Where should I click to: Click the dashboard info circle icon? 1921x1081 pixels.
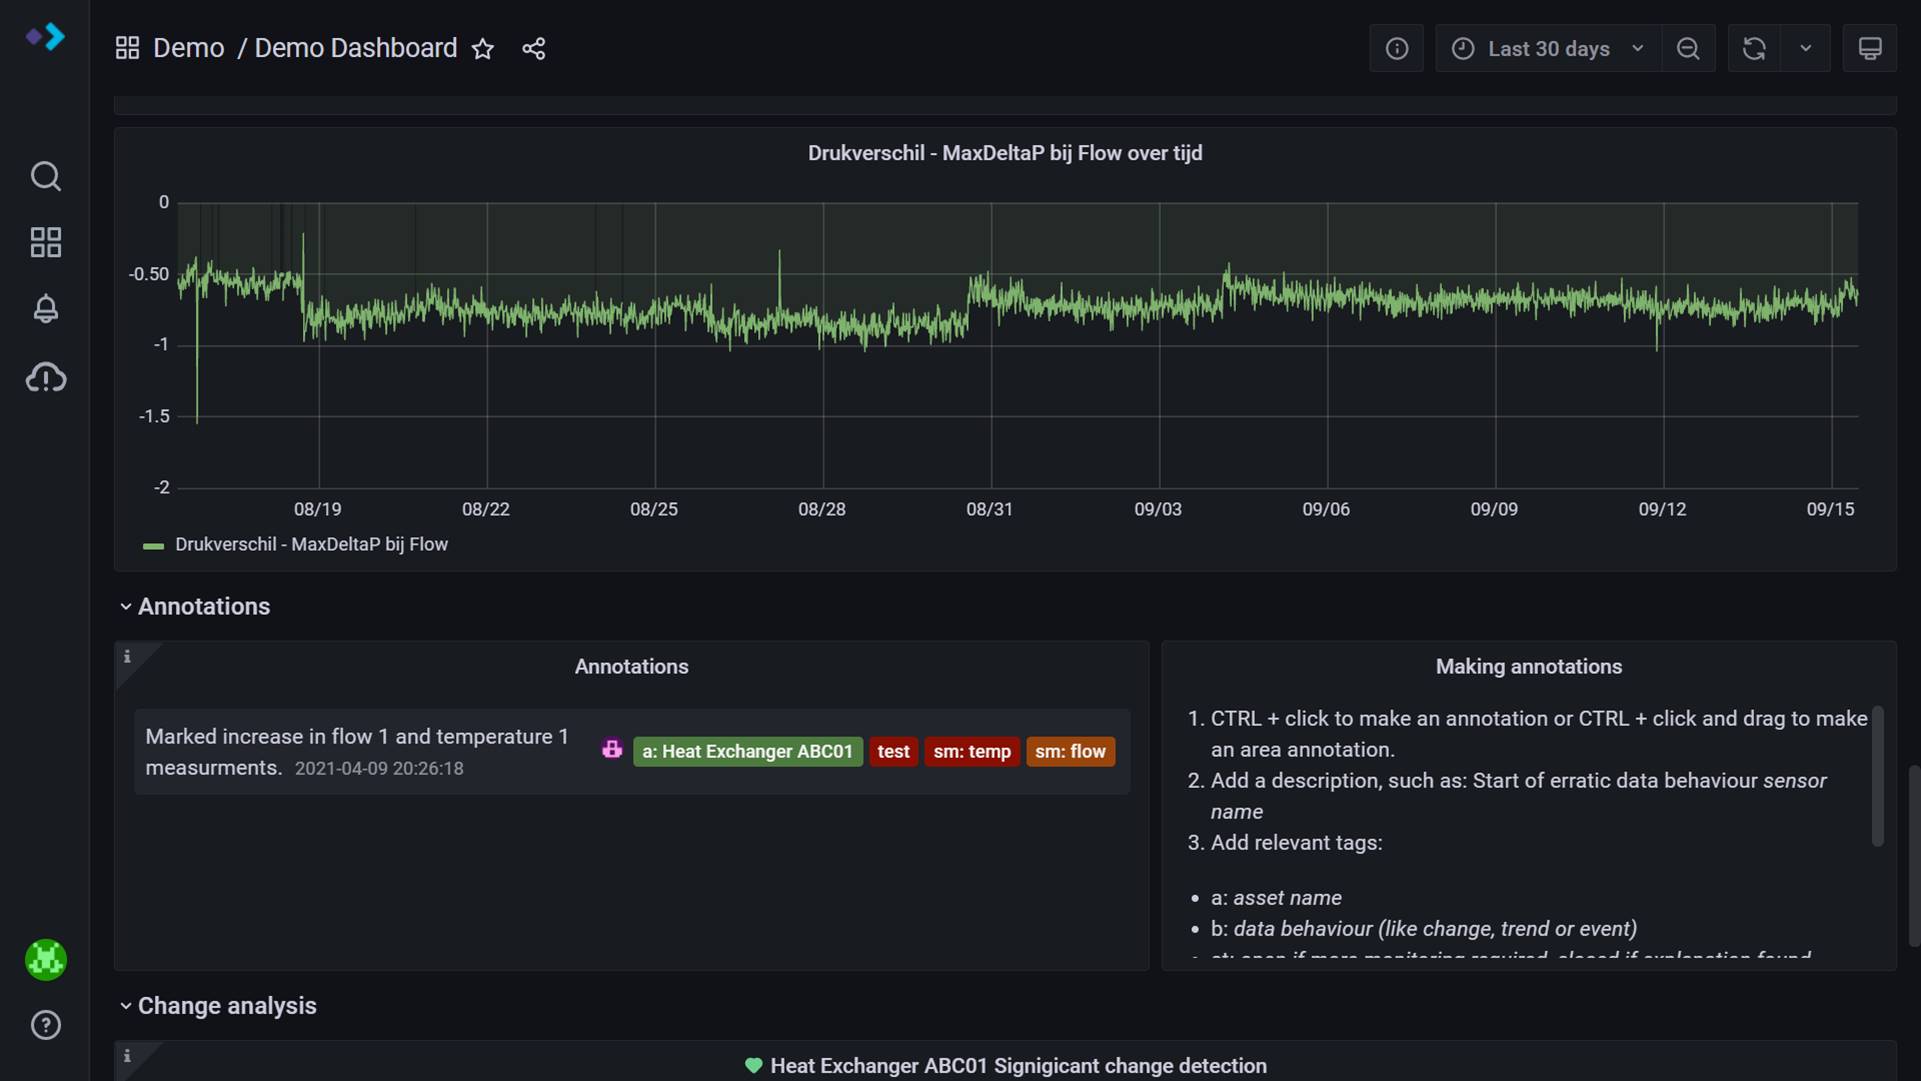click(x=1396, y=49)
